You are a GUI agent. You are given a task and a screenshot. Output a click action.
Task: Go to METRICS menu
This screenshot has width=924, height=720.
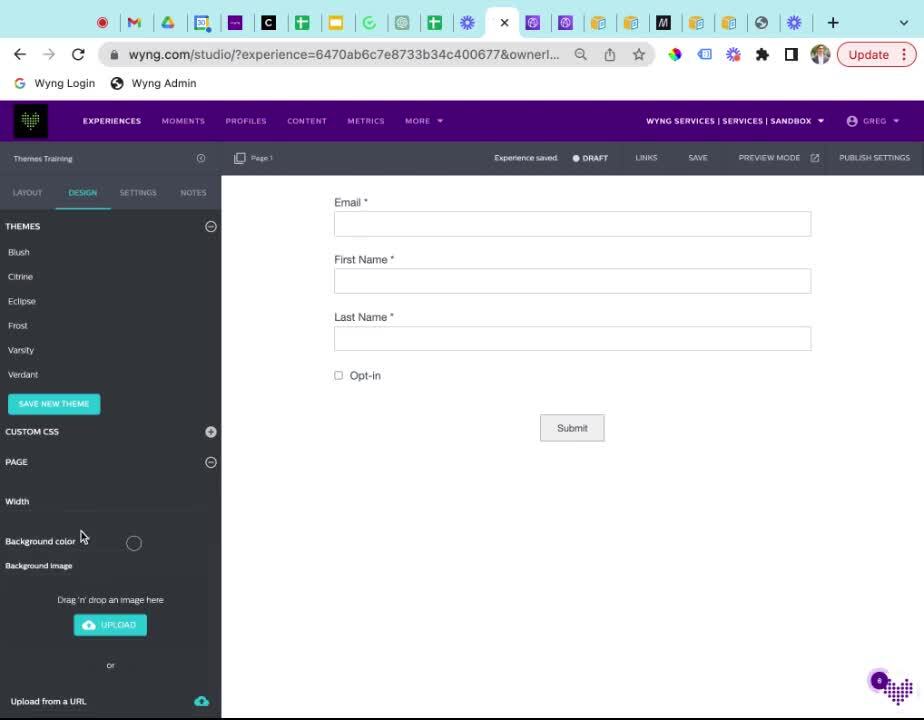tap(366, 121)
